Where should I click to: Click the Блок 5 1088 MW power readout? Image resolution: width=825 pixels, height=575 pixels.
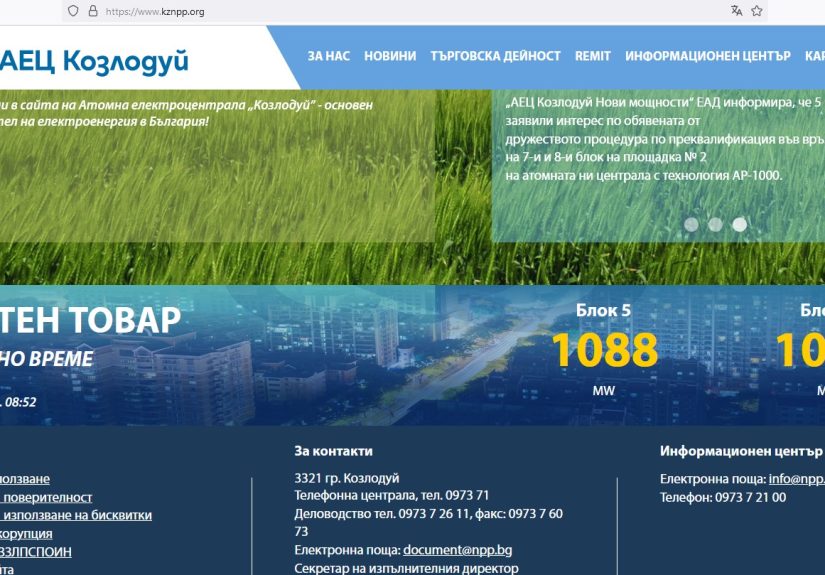[604, 349]
